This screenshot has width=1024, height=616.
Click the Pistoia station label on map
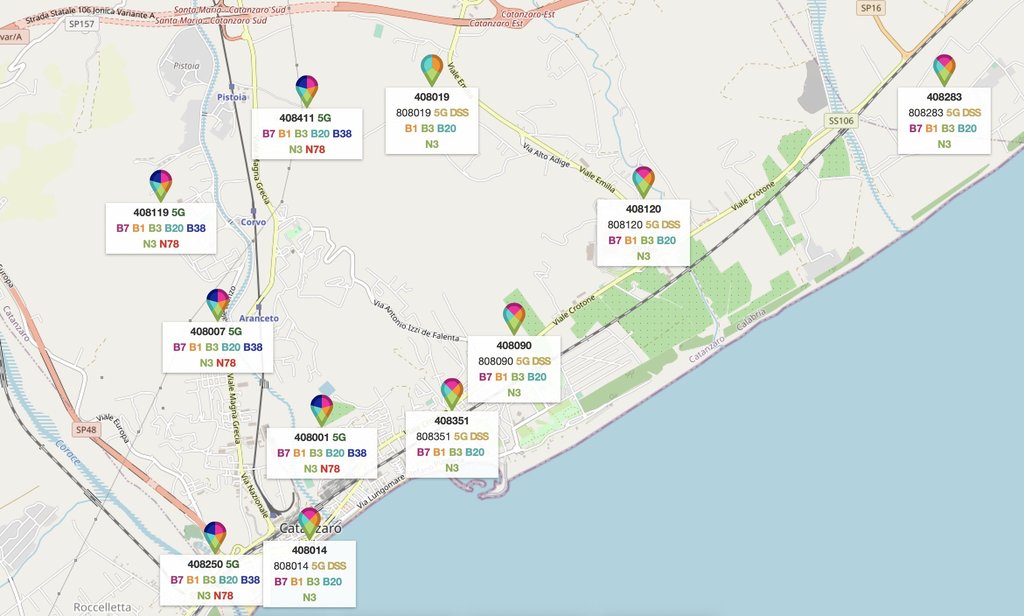(232, 97)
